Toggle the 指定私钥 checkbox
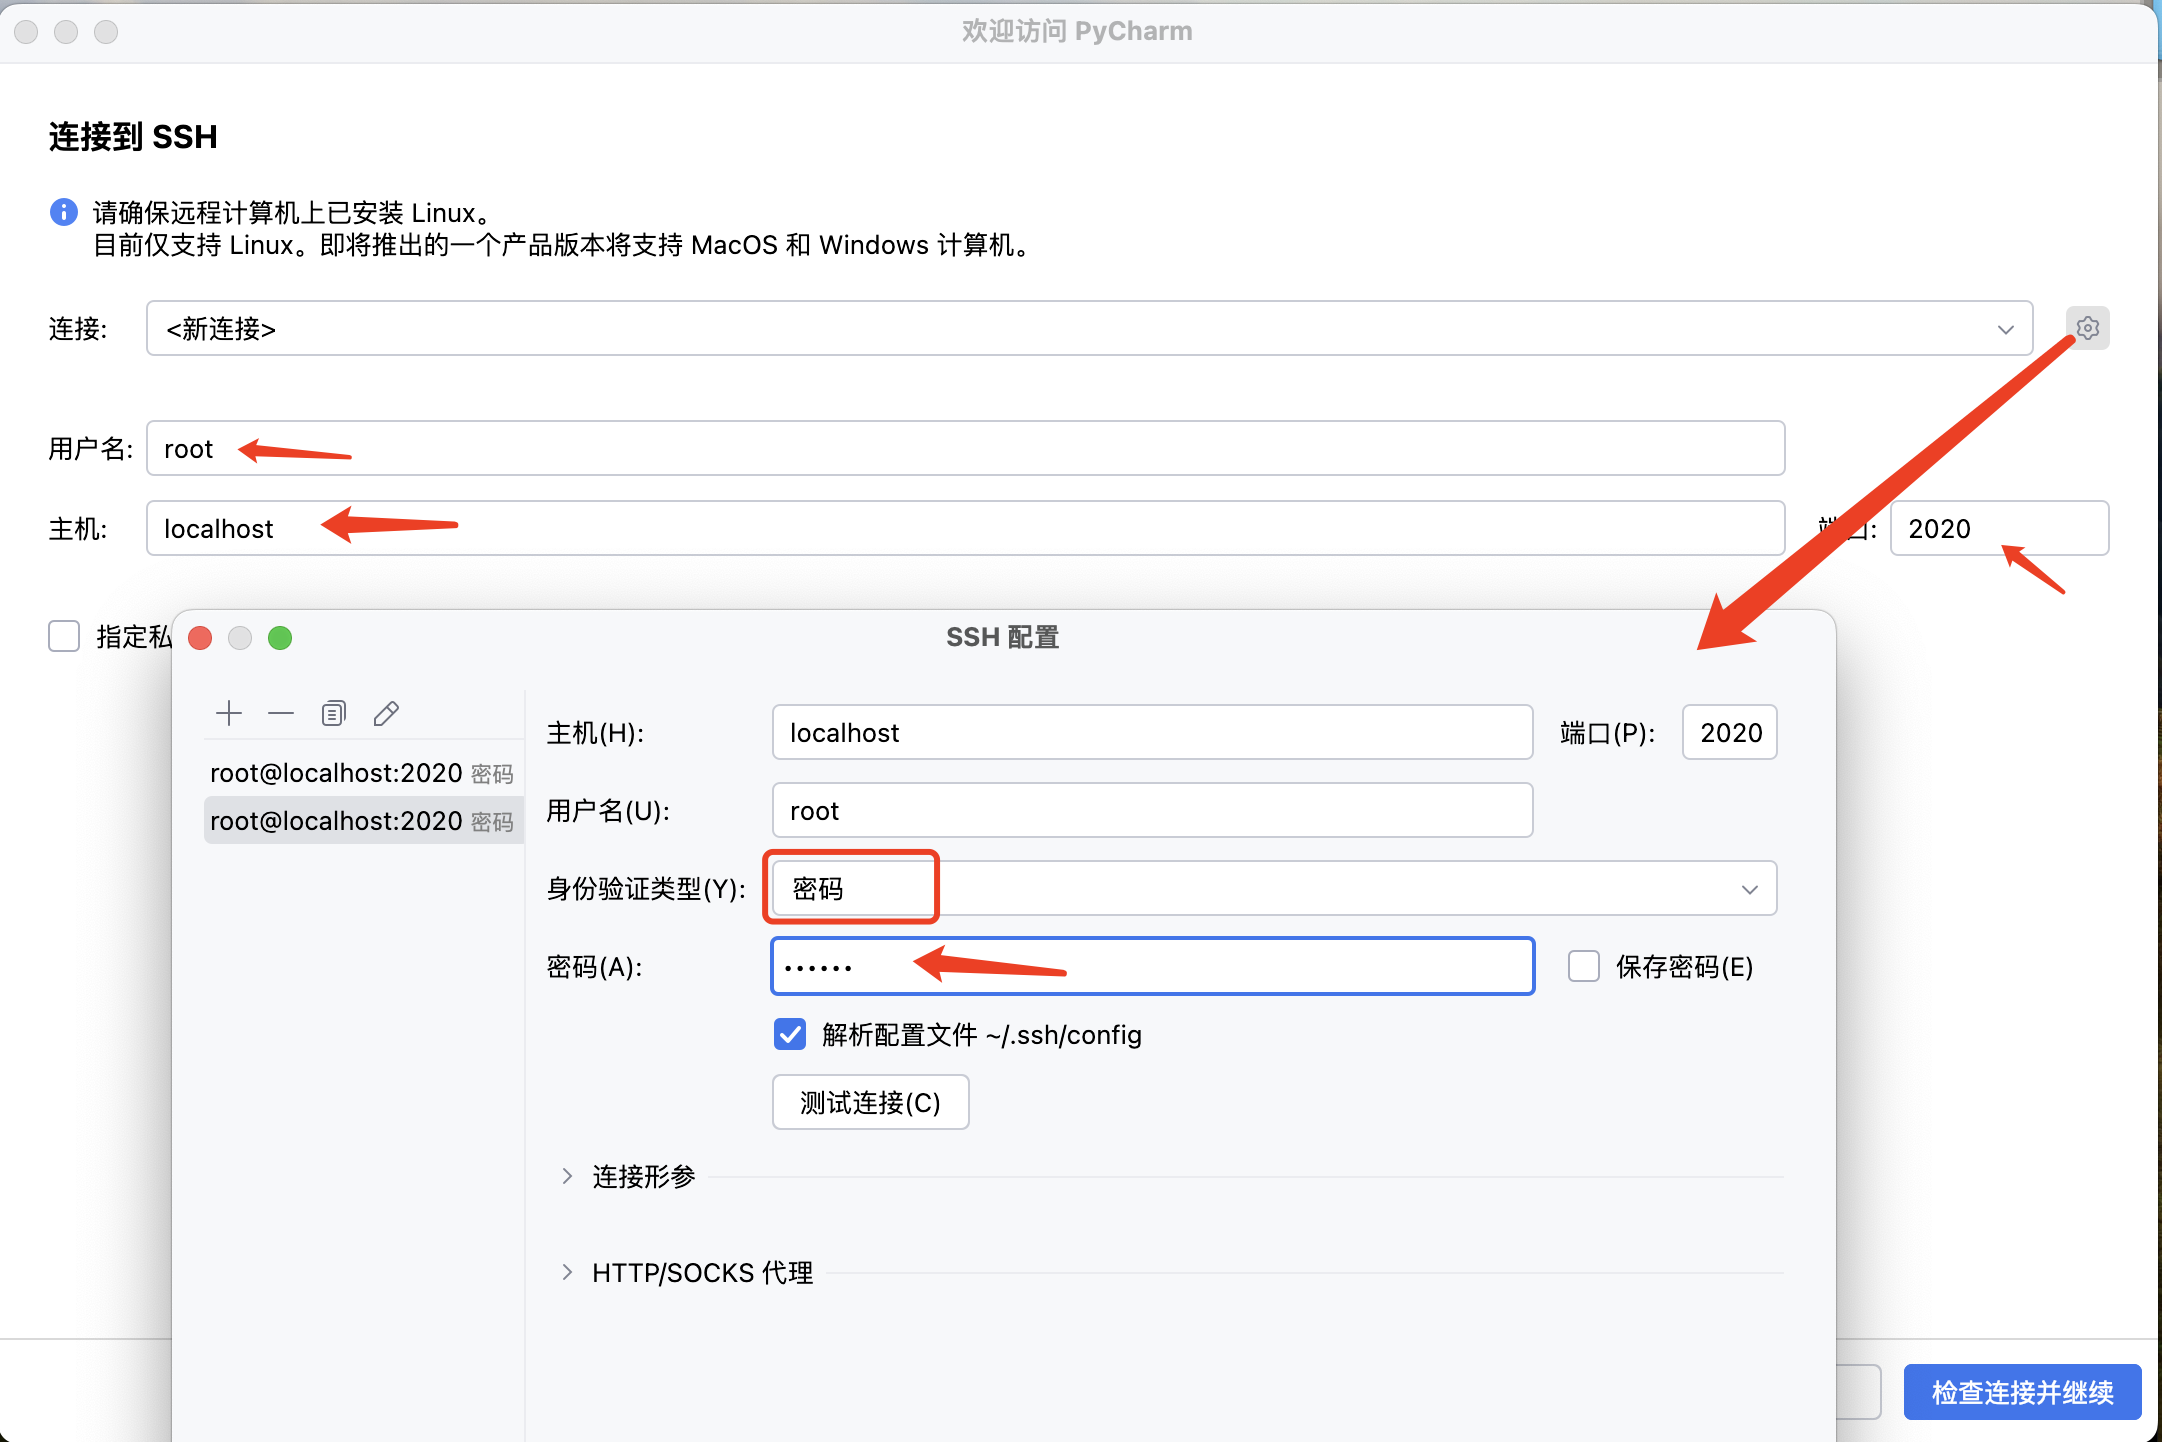 [x=64, y=636]
